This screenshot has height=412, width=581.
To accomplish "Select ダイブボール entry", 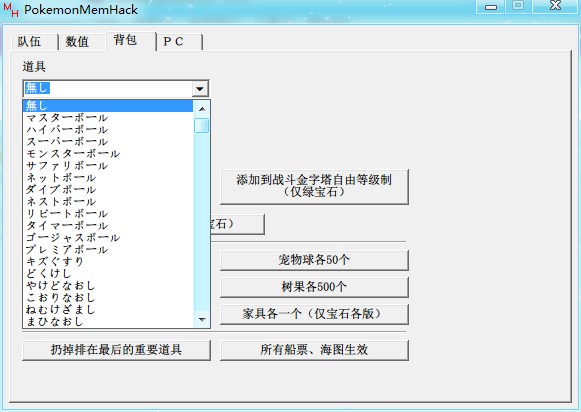I will click(x=109, y=190).
